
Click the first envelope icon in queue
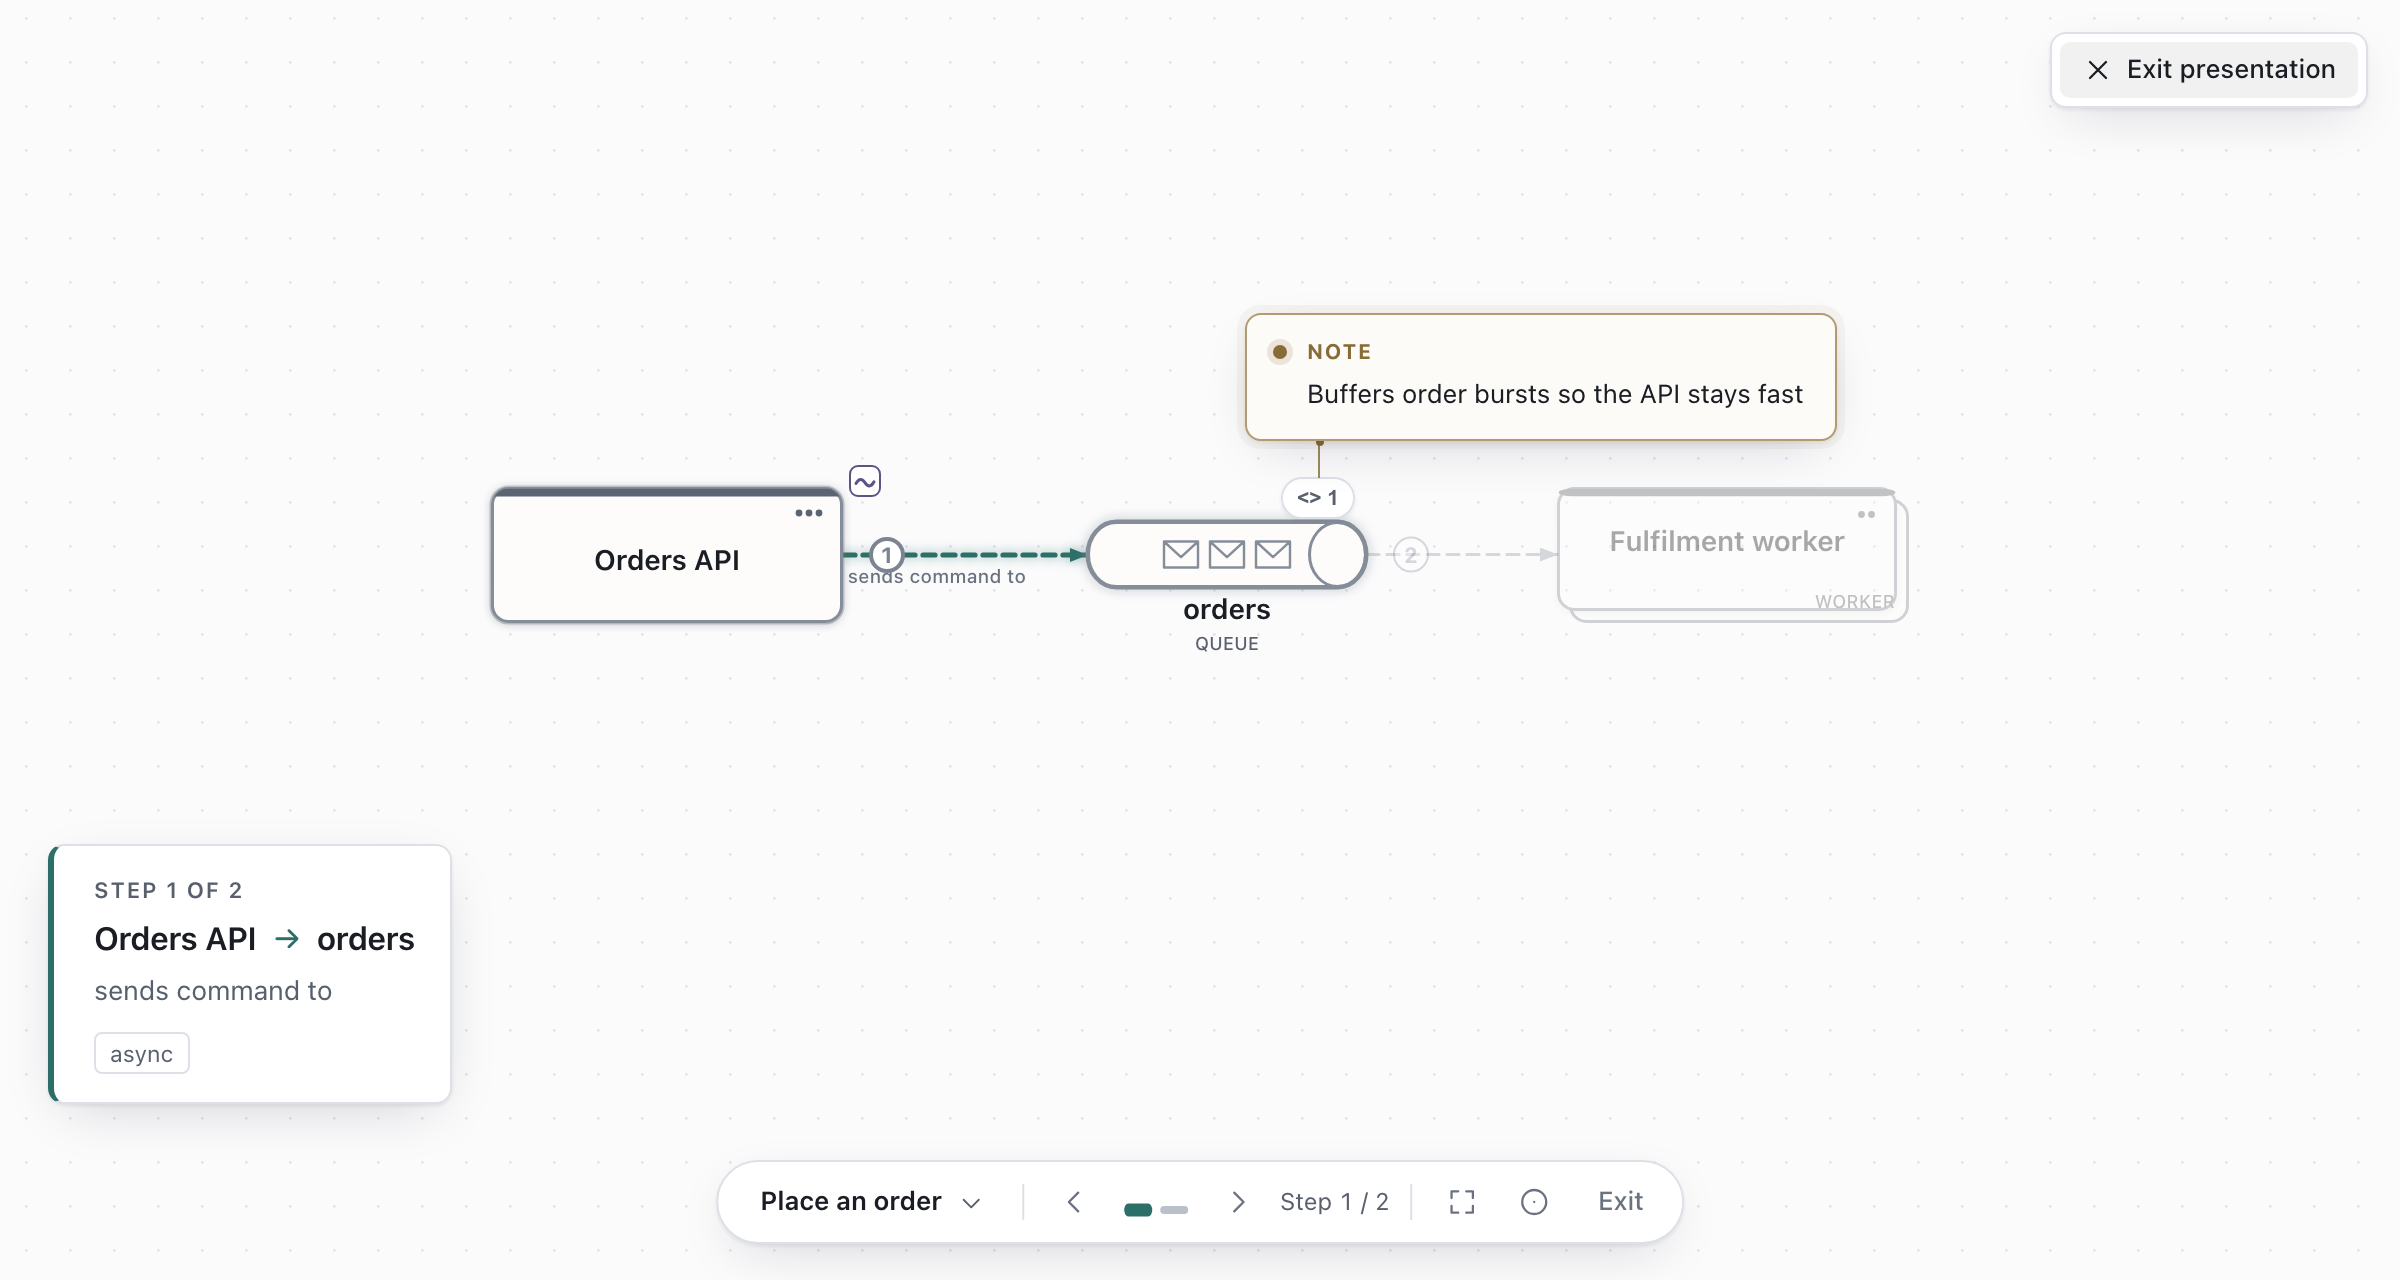click(1181, 554)
